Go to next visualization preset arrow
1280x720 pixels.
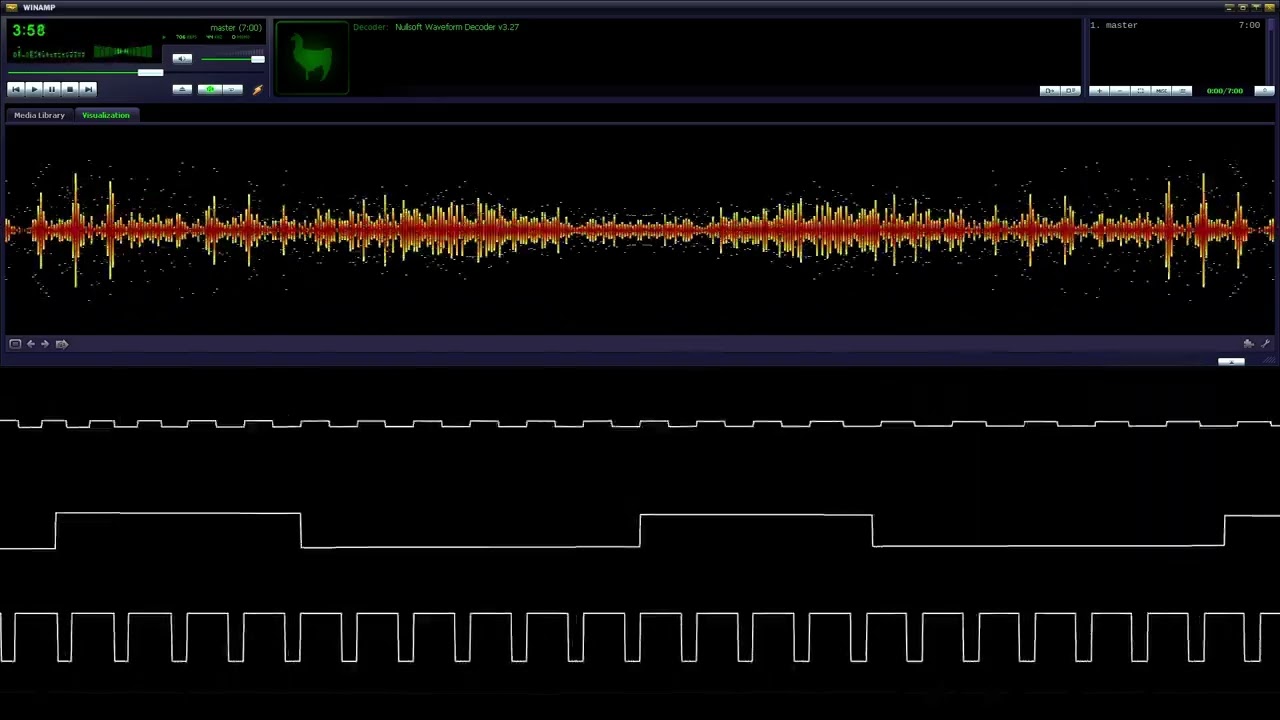(x=45, y=344)
